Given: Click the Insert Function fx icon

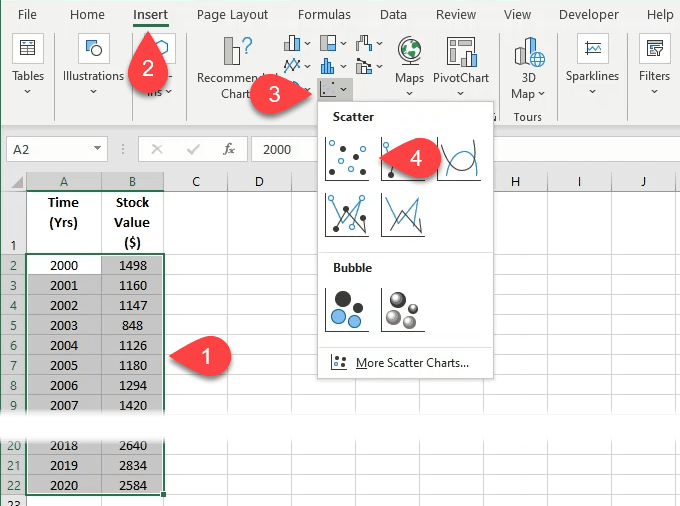Looking at the screenshot, I should [x=229, y=149].
